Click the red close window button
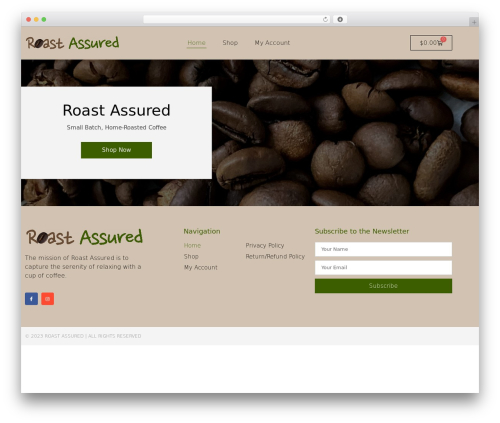This screenshot has width=500, height=423. 29,19
